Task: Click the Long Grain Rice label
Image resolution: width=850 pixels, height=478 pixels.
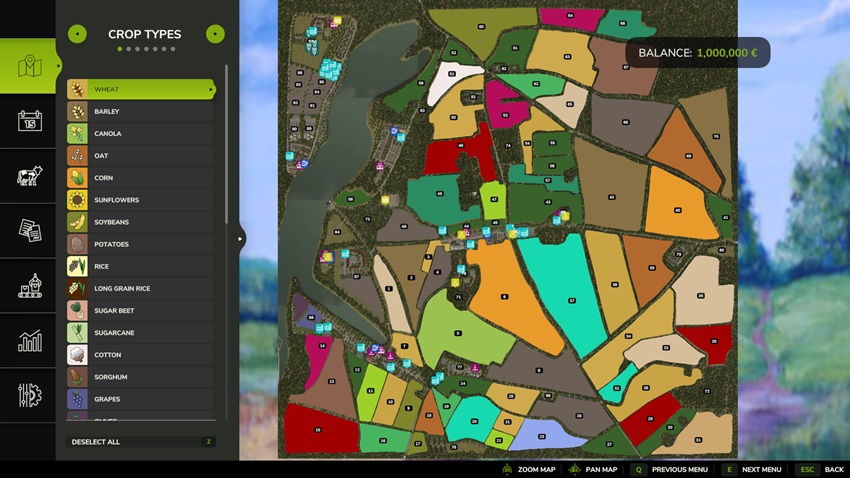Action: pos(122,288)
